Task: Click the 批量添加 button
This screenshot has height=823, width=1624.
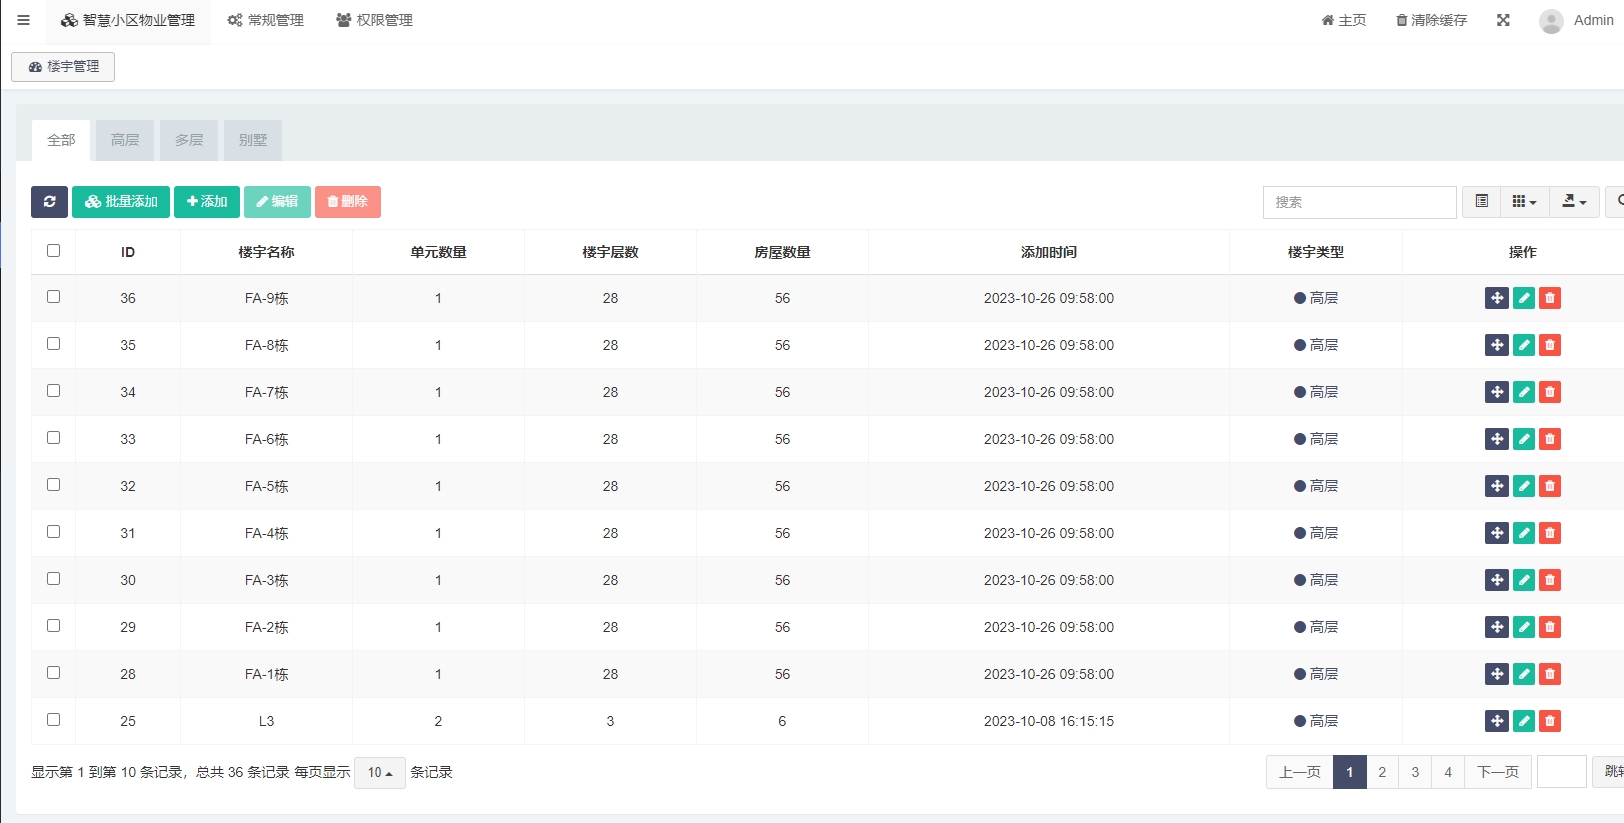Action: [121, 202]
